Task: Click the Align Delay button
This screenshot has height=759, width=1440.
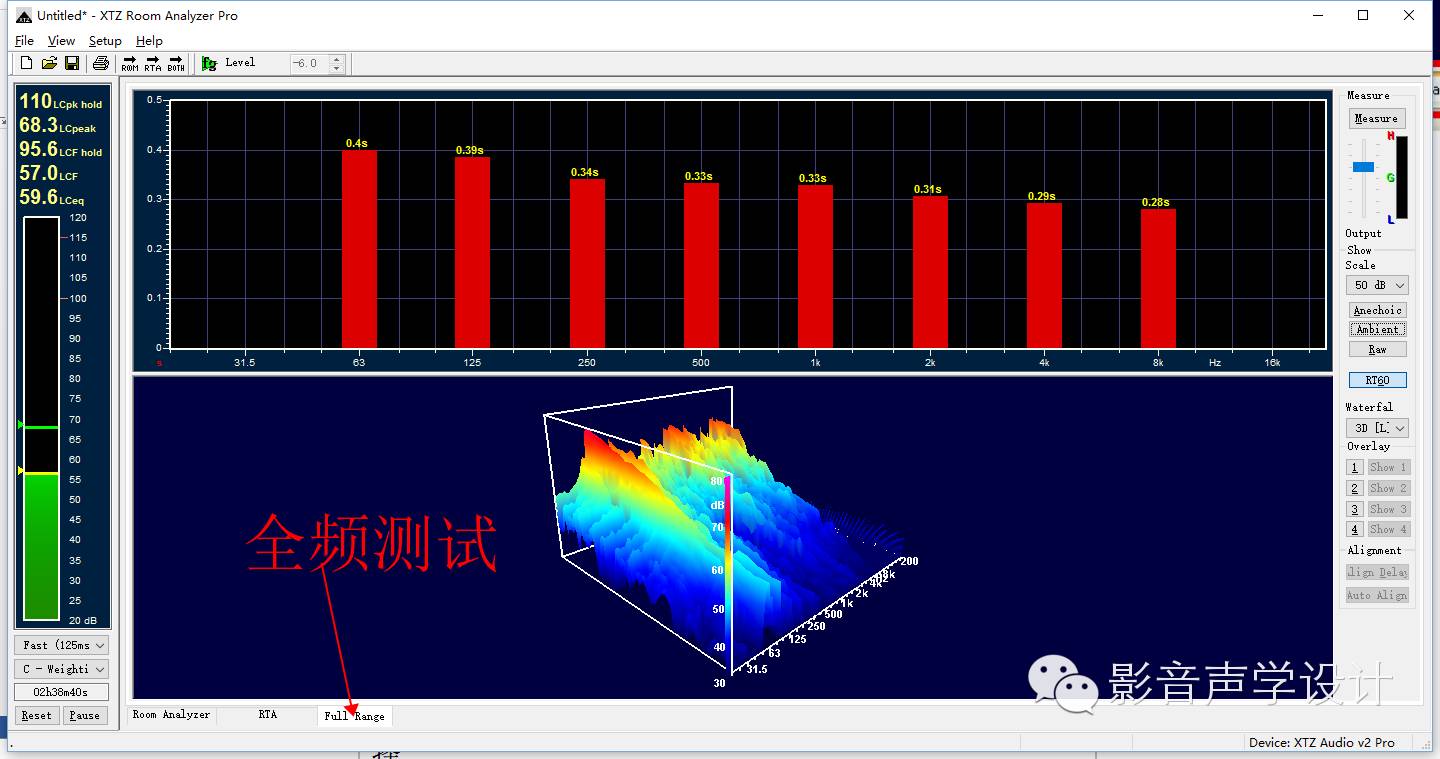Action: 1378,572
